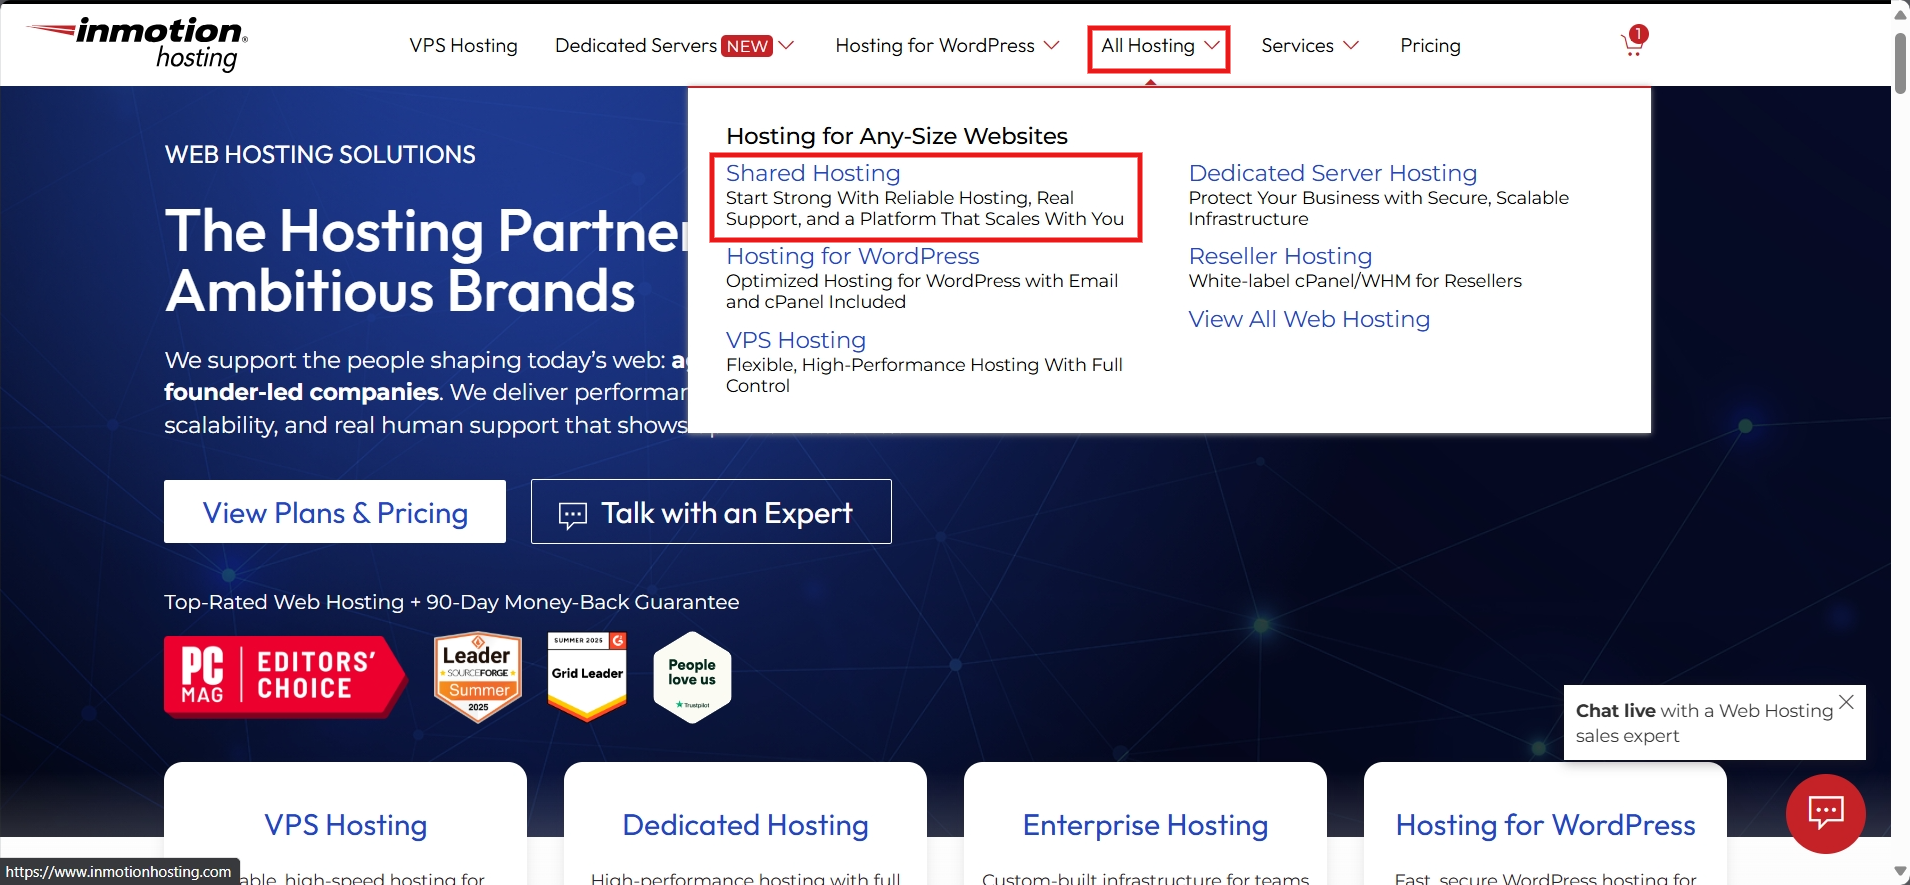
Task: Open the View All Web Hosting link
Action: tap(1309, 319)
